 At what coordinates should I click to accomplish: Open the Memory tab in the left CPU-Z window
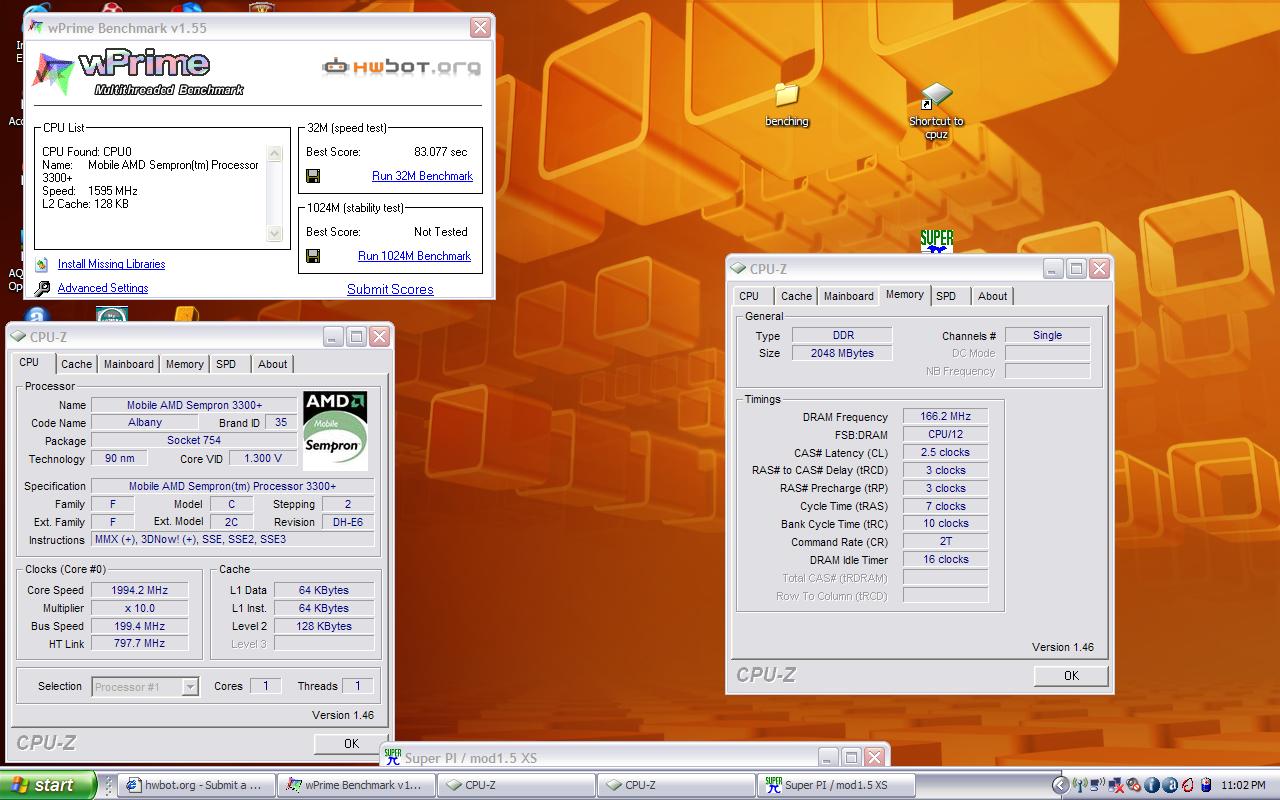click(x=185, y=364)
